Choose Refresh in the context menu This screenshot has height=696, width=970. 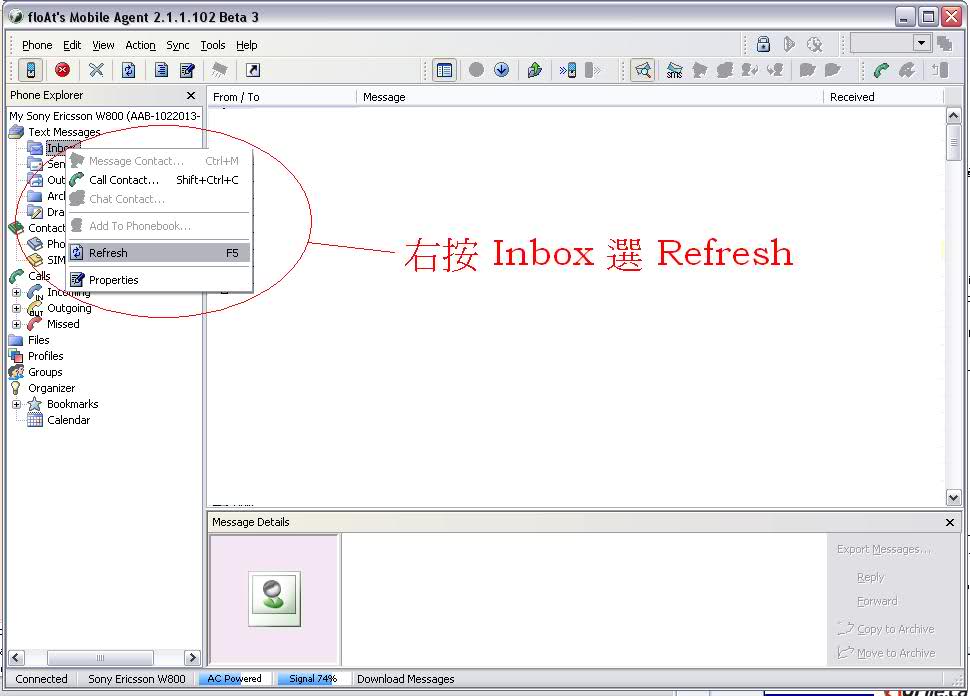[x=159, y=253]
